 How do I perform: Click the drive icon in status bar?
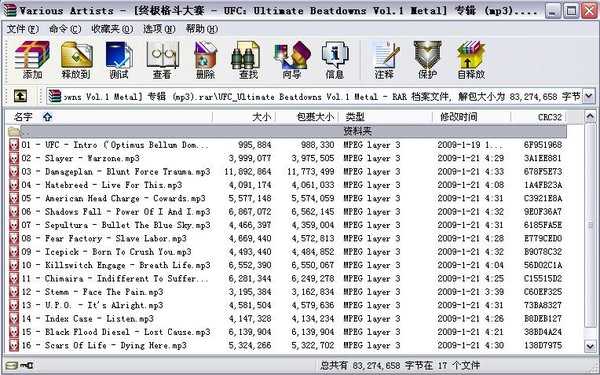pyautogui.click(x=11, y=365)
